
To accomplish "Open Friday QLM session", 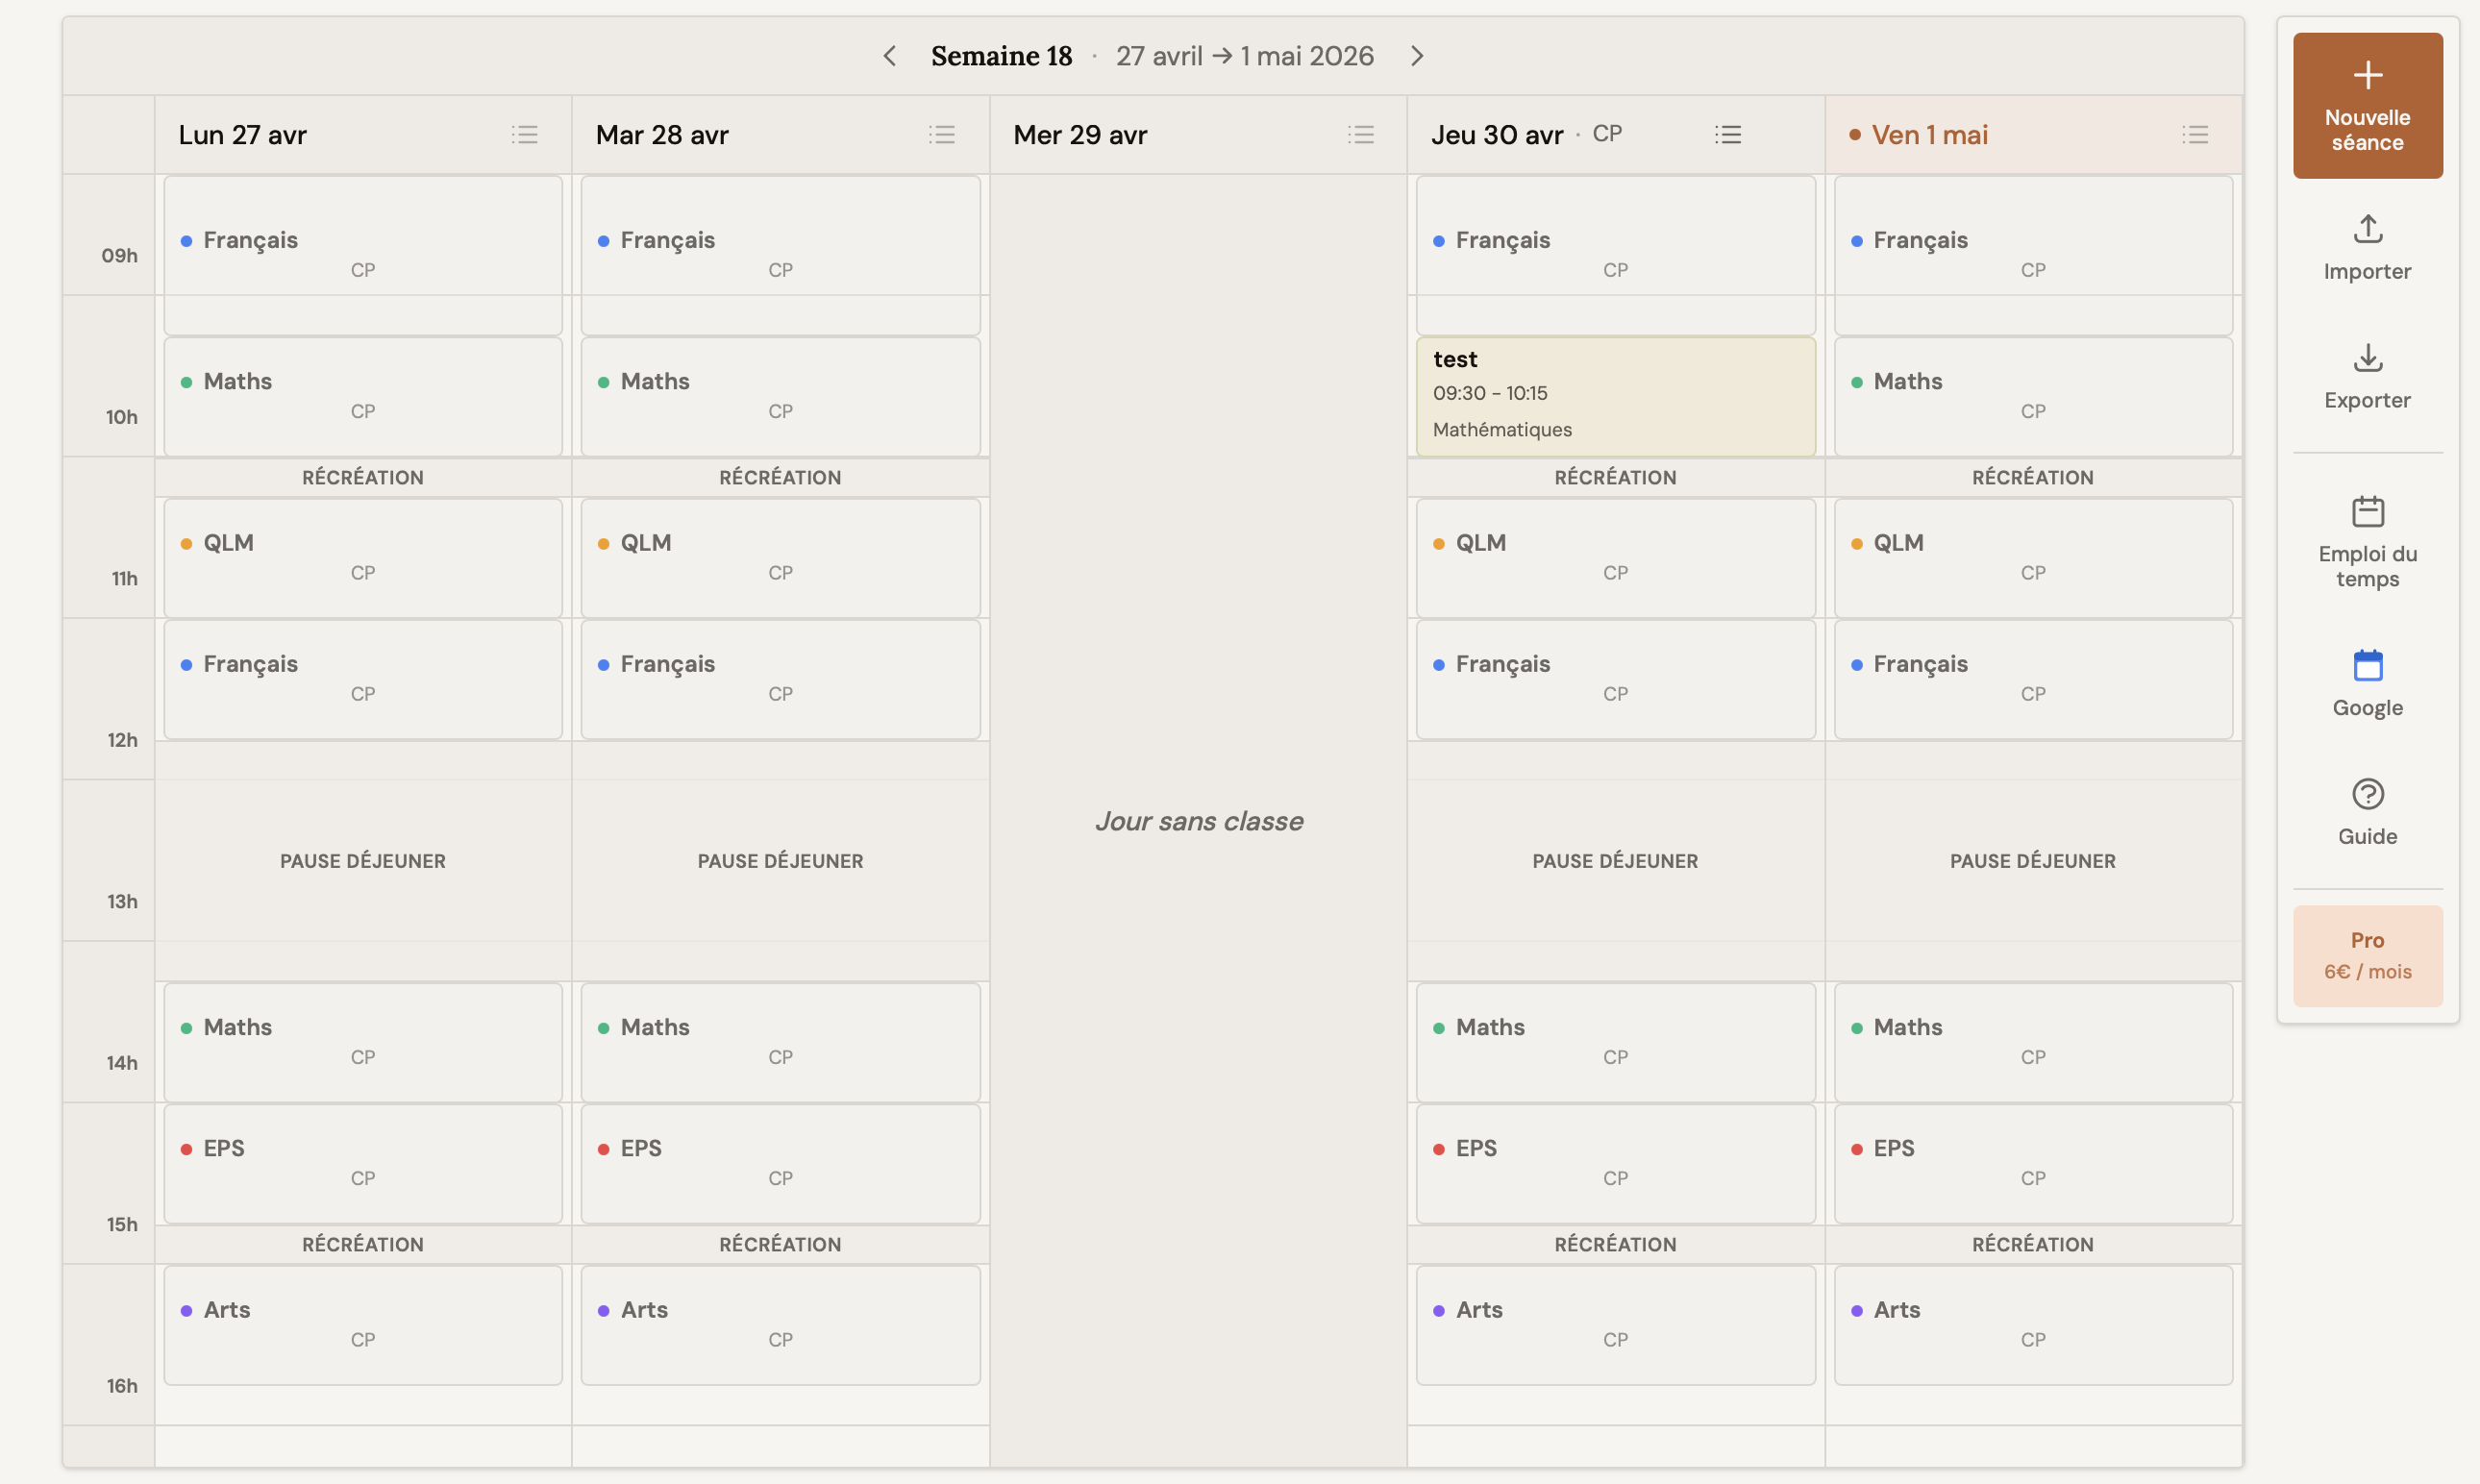I will tap(2033, 558).
